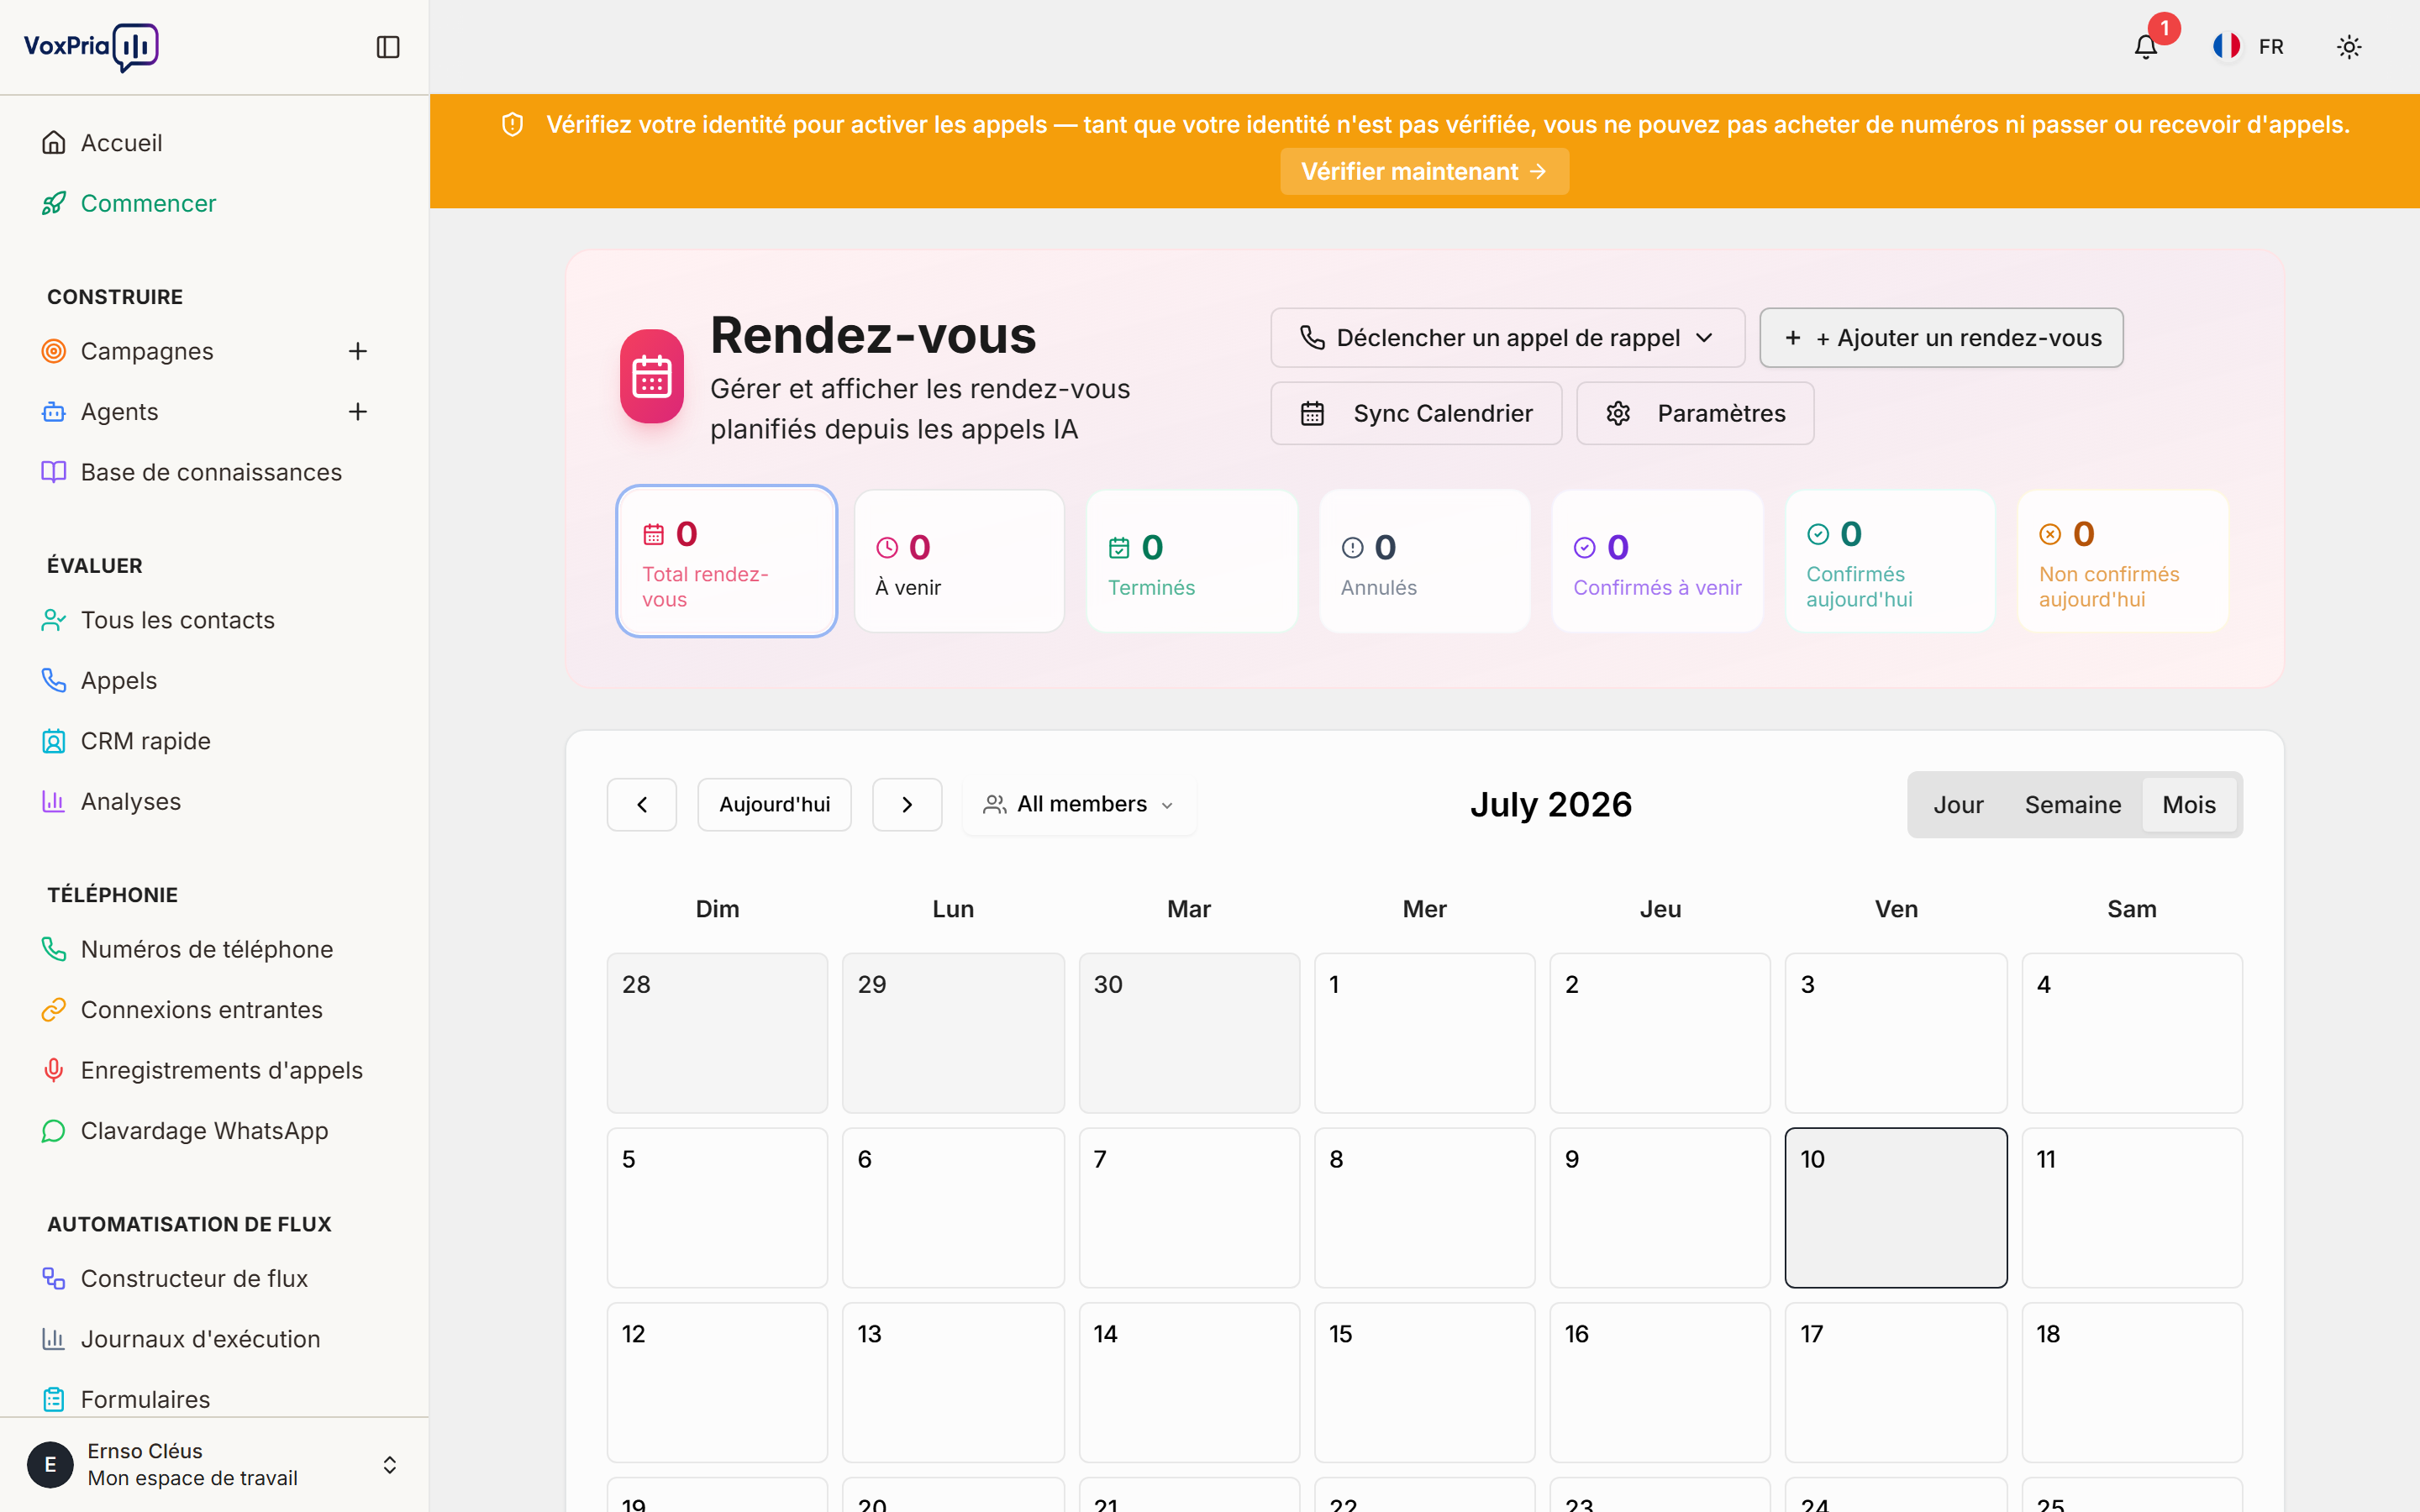Select July 1 calendar cell
2420x1512 pixels.
point(1424,1033)
